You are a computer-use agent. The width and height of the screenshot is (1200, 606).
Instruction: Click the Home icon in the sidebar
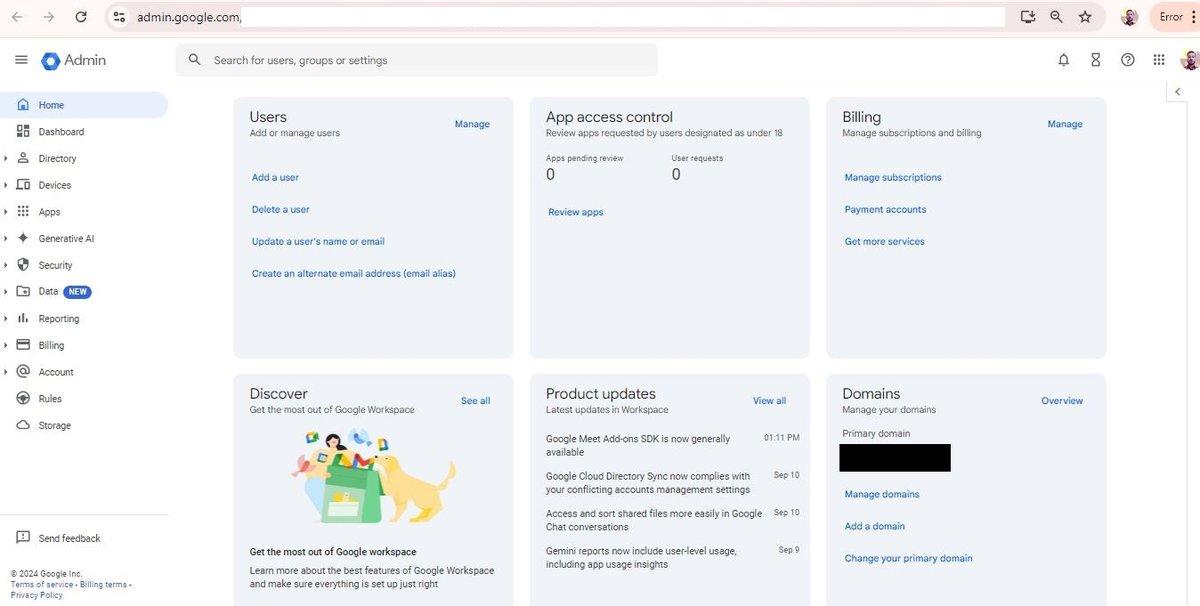point(23,105)
